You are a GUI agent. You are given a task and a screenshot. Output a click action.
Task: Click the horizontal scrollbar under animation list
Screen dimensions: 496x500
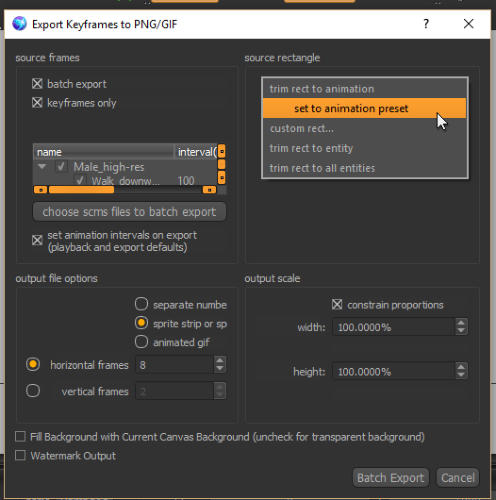(x=125, y=190)
